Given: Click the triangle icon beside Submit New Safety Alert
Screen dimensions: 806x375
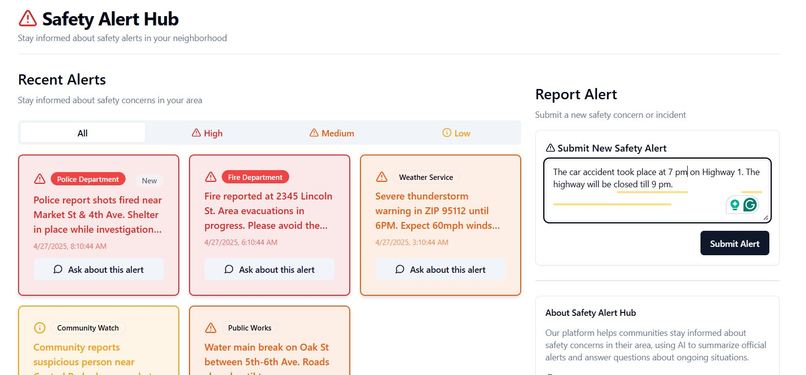Looking at the screenshot, I should (x=550, y=148).
